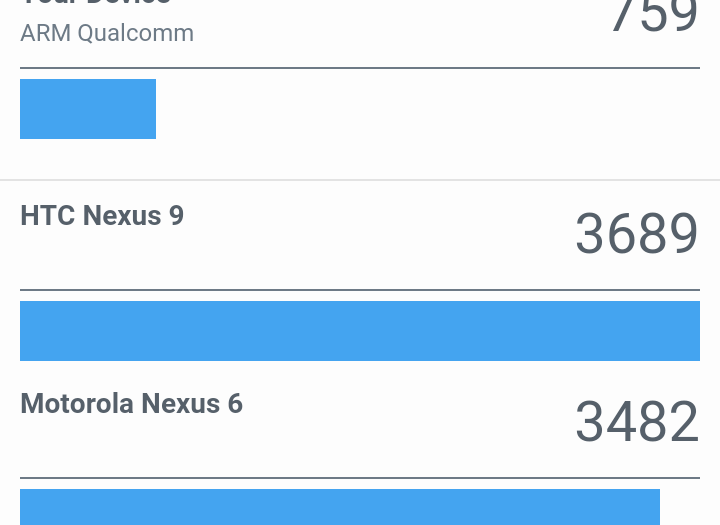Select the 759 score for your device
Screen dimensions: 720x525
[653, 16]
